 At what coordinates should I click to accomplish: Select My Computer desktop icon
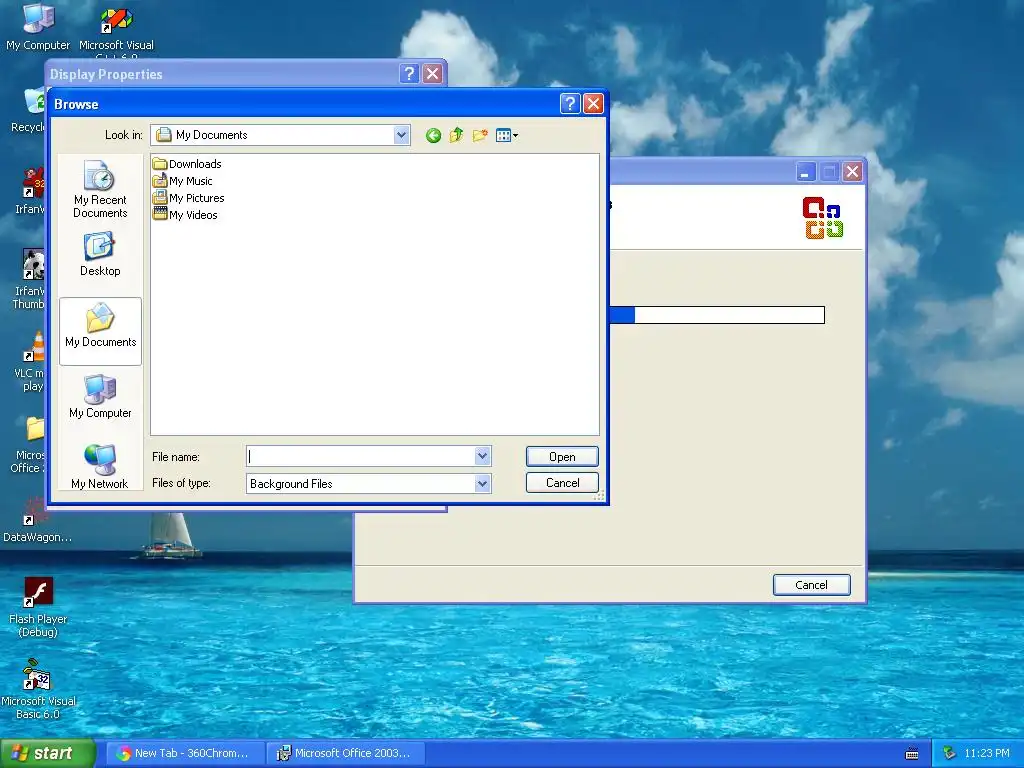[x=38, y=27]
